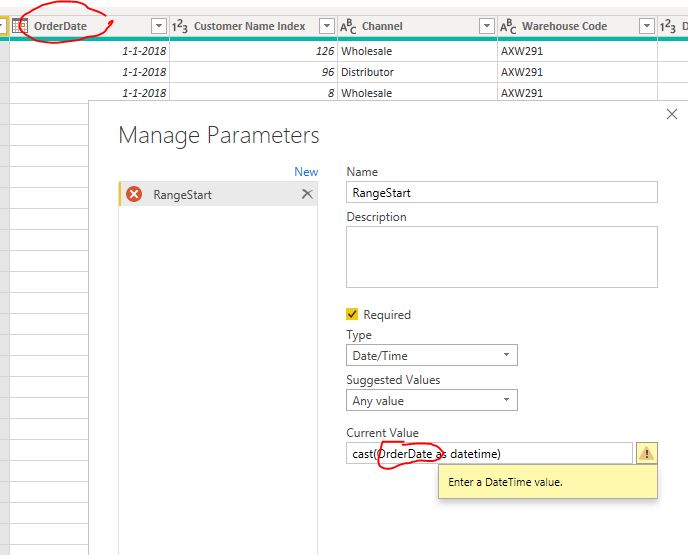Image resolution: width=688 pixels, height=555 pixels.
Task: Select the Channel column header
Action: (417, 26)
